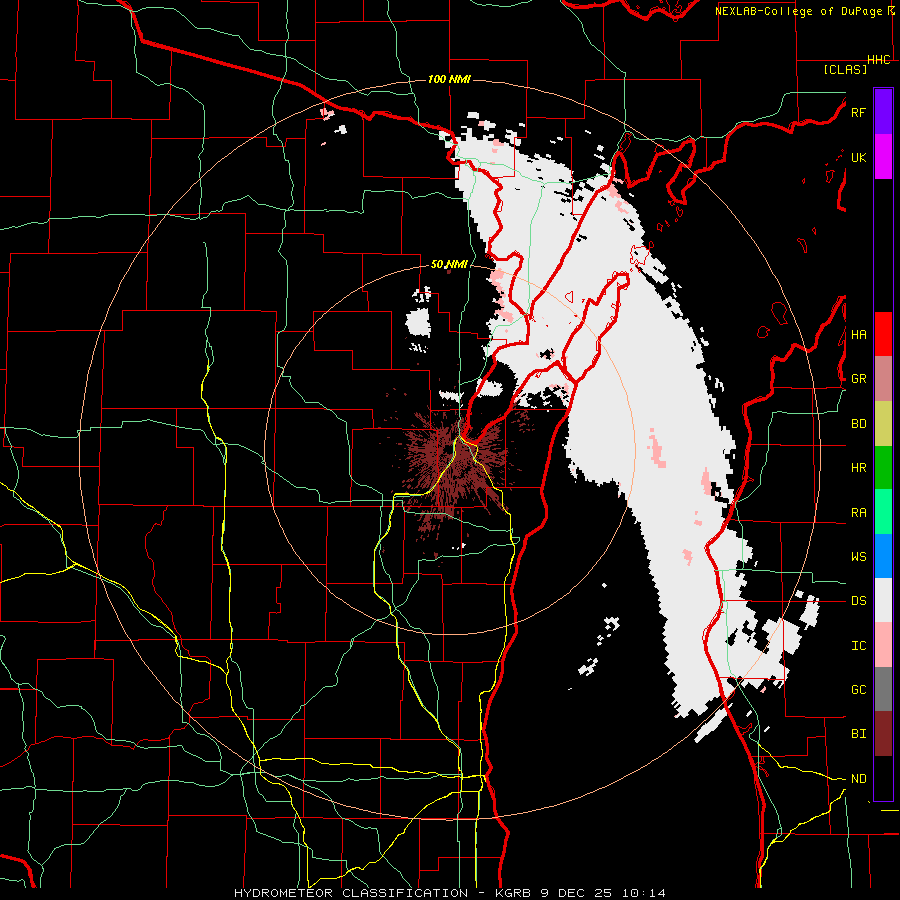Click the HA legend label
The width and height of the screenshot is (900, 900).
click(858, 334)
